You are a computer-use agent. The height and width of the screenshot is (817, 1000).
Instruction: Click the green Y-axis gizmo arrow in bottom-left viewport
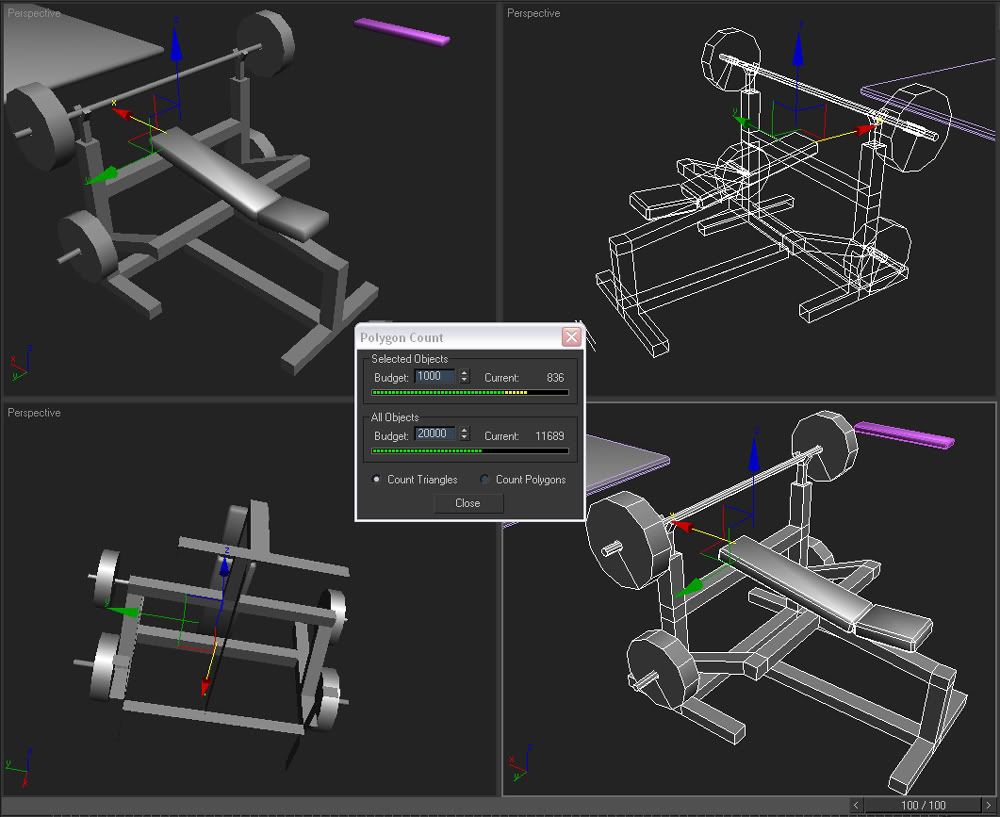tap(123, 611)
